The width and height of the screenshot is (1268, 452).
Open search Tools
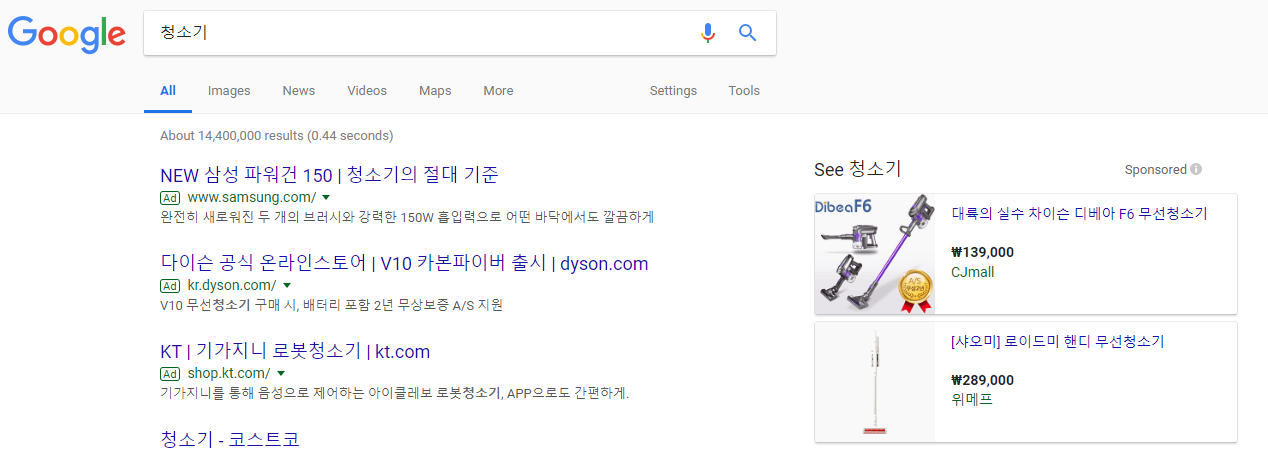point(744,91)
